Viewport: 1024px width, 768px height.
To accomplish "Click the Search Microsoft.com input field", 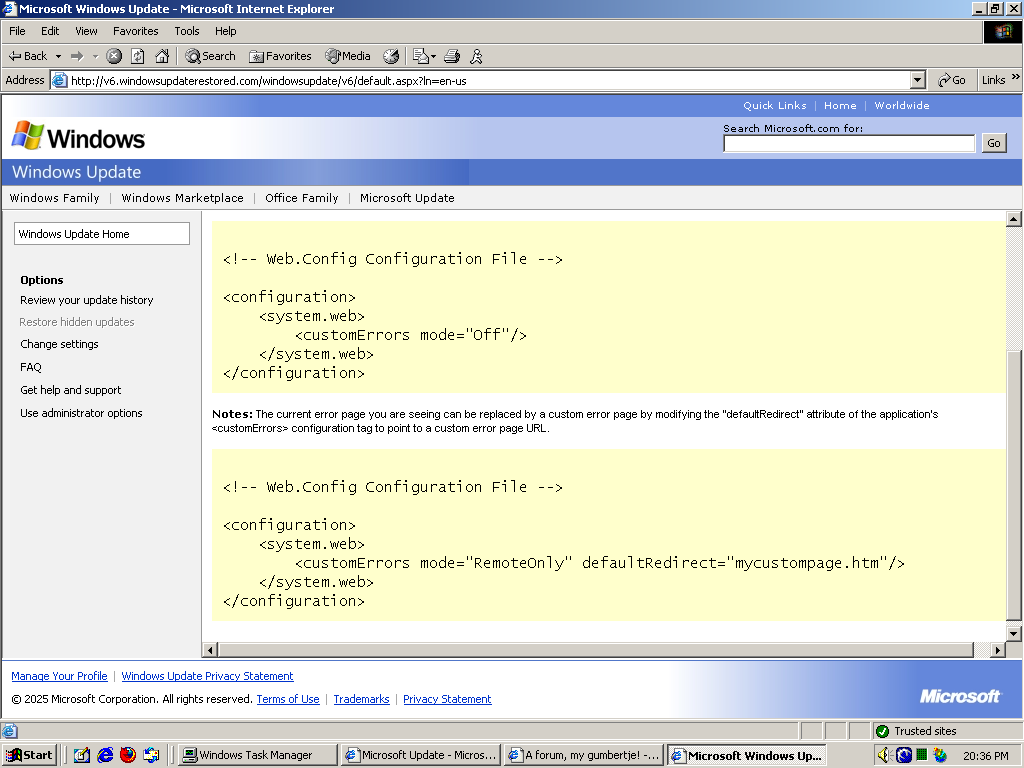I will 848,143.
